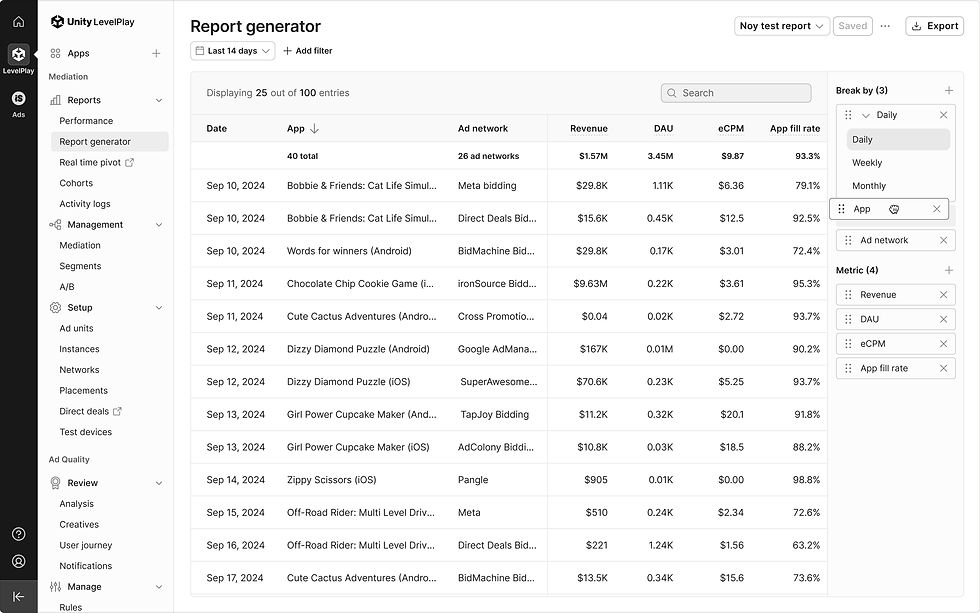Open Direct deals link in sidebar

tap(90, 411)
